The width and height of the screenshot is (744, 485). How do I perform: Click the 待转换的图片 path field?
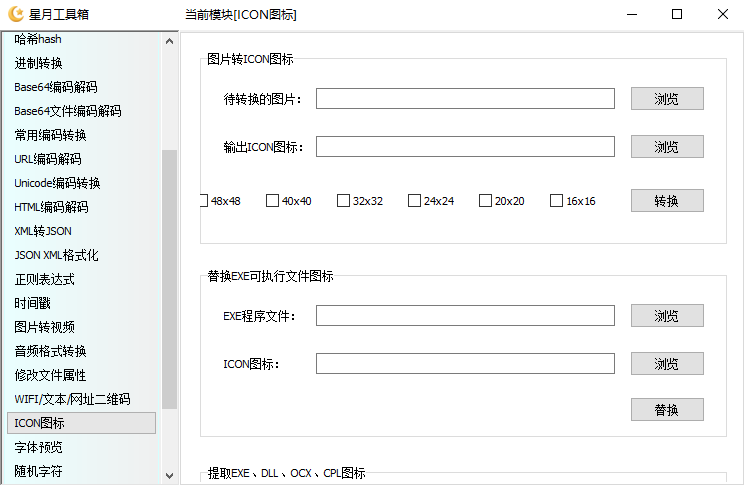[x=465, y=99]
